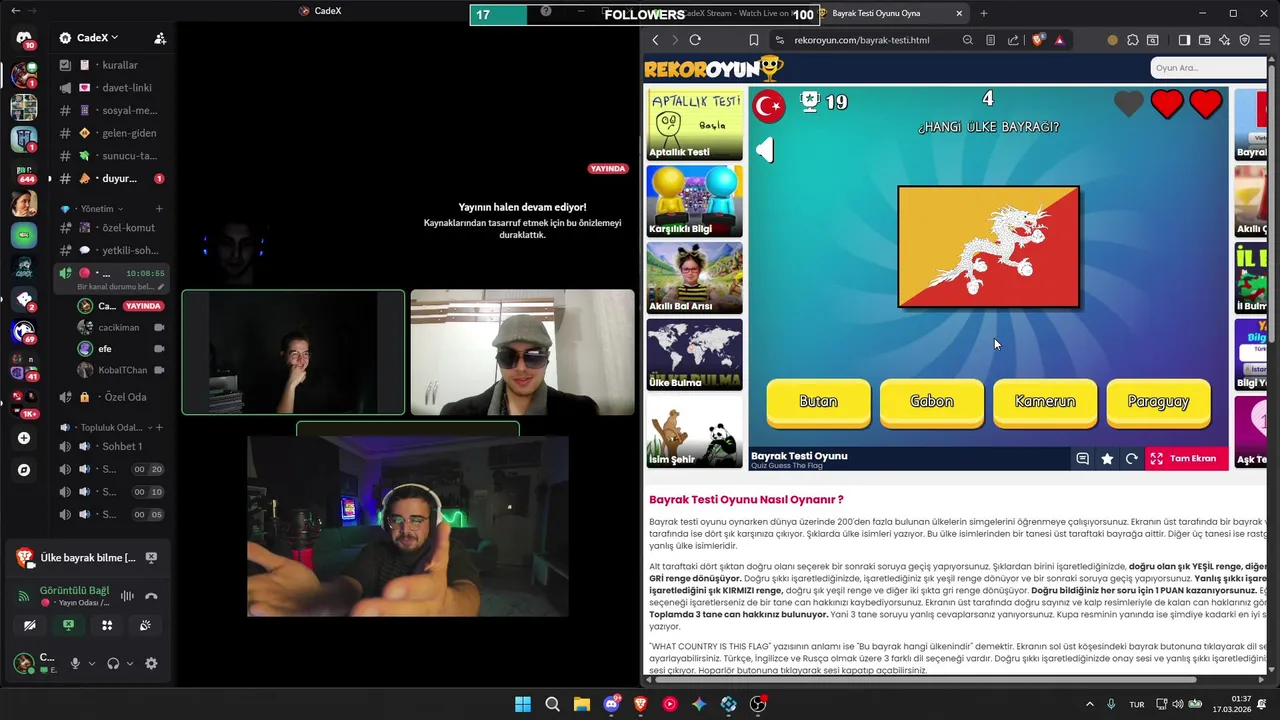
Task: Click the REKOROYUN site logo
Action: pyautogui.click(x=714, y=68)
